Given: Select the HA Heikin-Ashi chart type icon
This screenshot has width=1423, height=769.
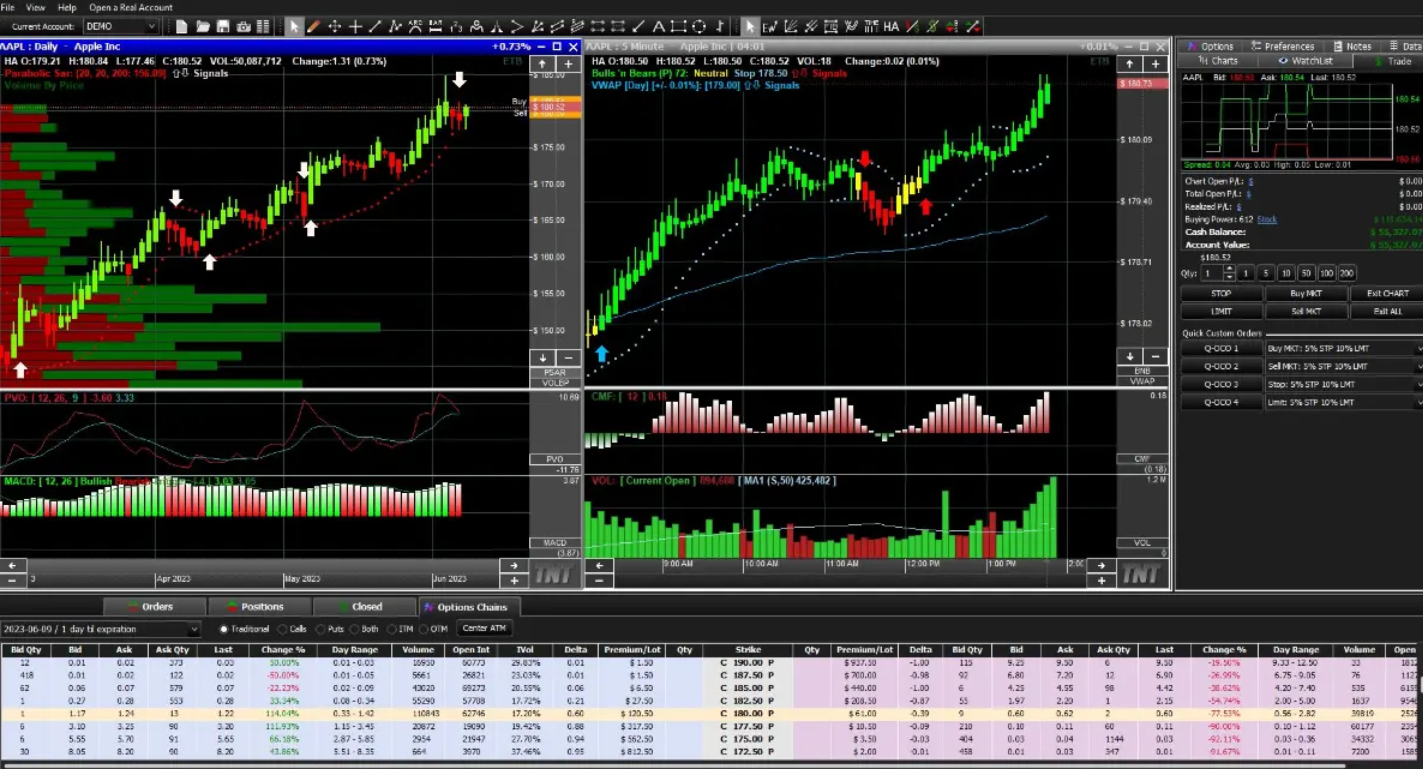Looking at the screenshot, I should tap(889, 27).
